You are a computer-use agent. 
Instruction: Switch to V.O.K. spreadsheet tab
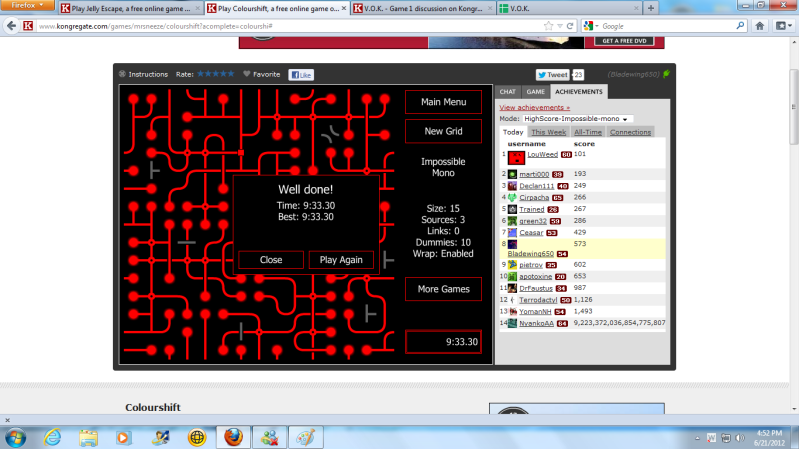point(569,8)
